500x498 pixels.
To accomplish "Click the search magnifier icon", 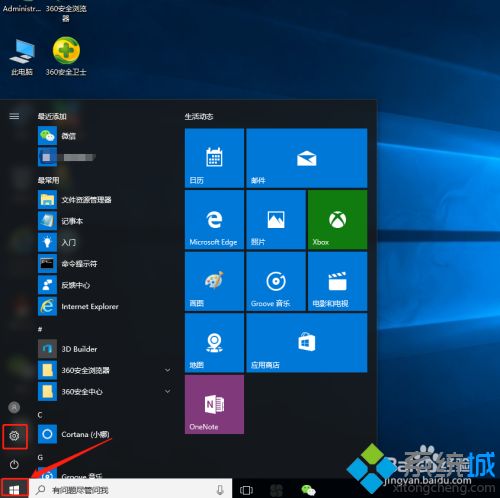I will (41, 490).
